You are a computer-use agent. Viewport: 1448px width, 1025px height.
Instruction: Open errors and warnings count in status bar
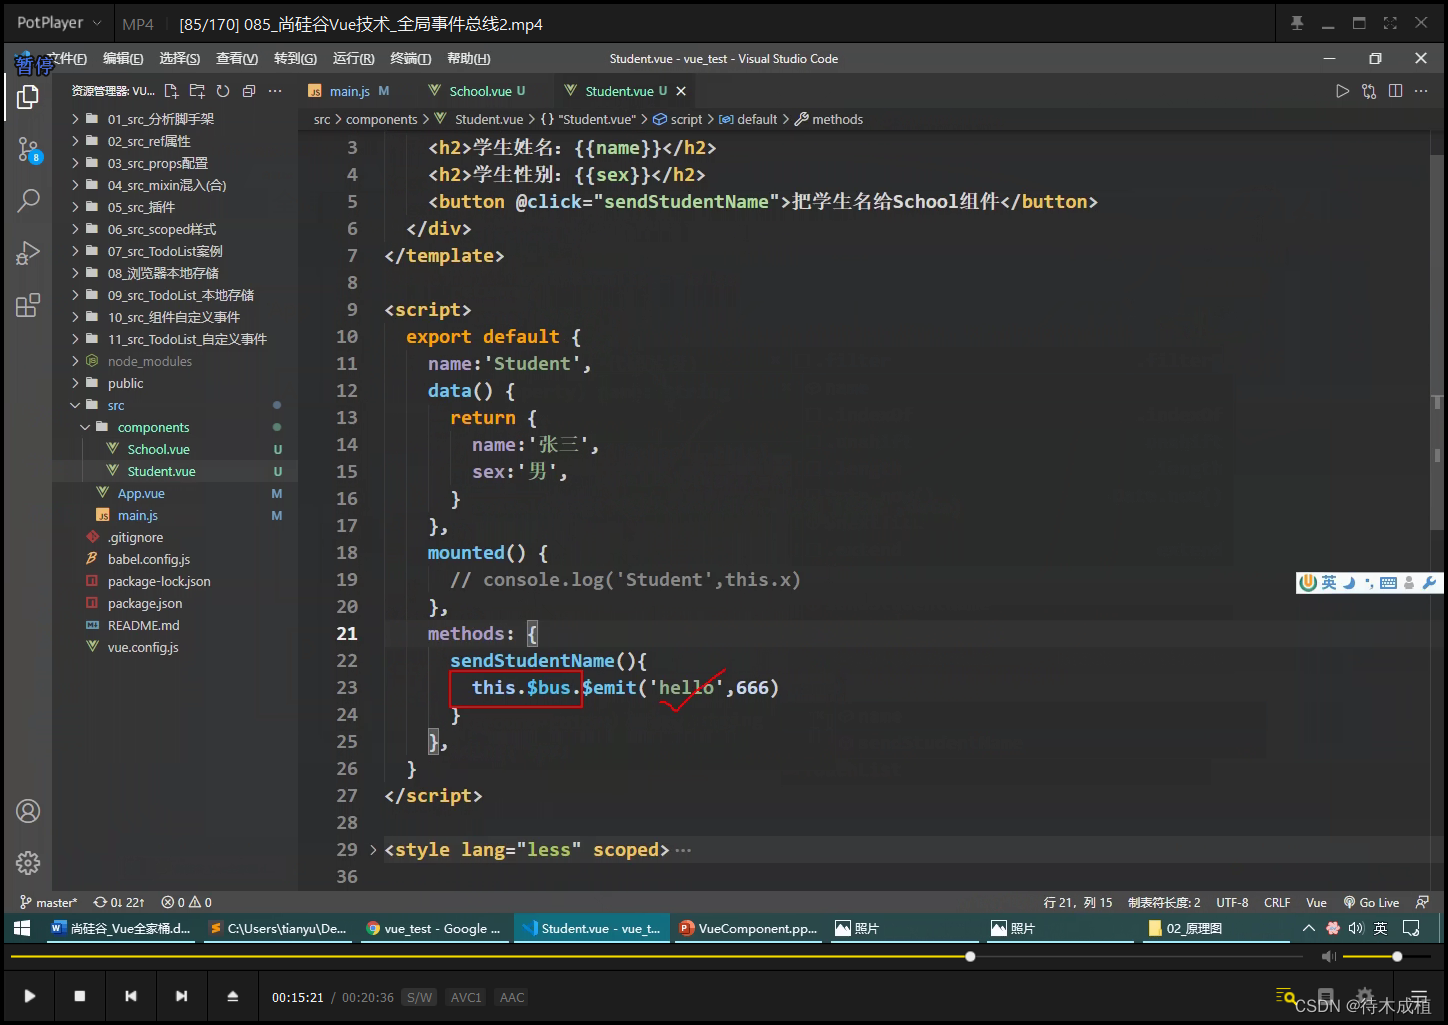click(187, 902)
